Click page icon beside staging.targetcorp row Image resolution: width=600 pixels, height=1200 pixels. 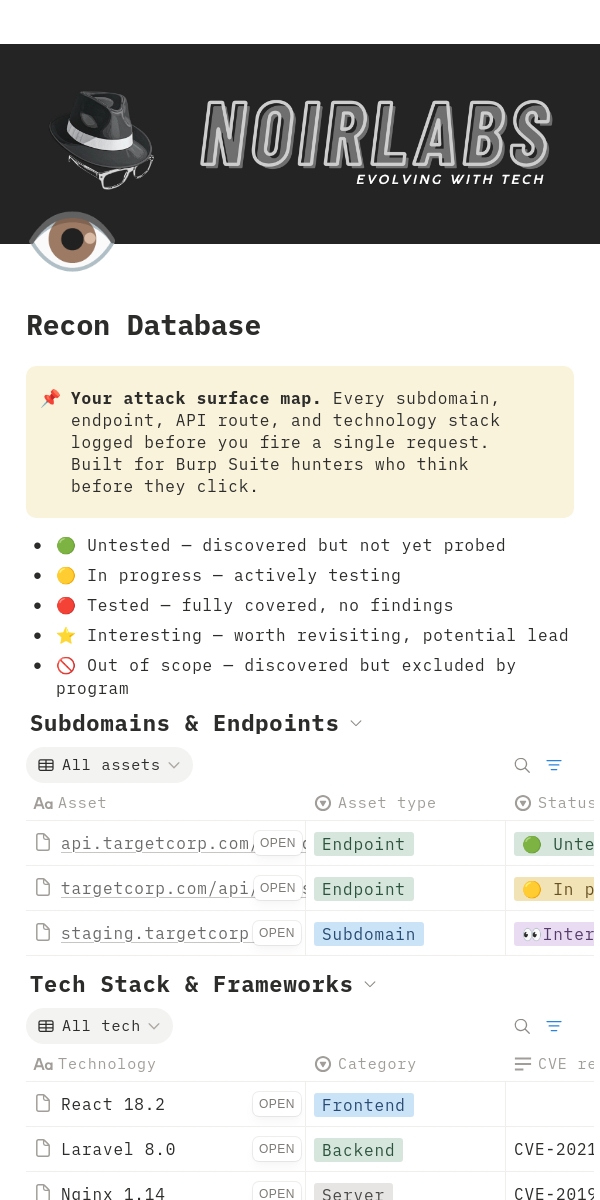coord(43,933)
